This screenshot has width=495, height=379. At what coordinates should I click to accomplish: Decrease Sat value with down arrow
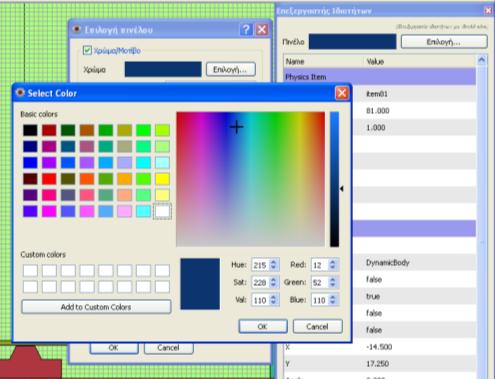pyautogui.click(x=273, y=285)
